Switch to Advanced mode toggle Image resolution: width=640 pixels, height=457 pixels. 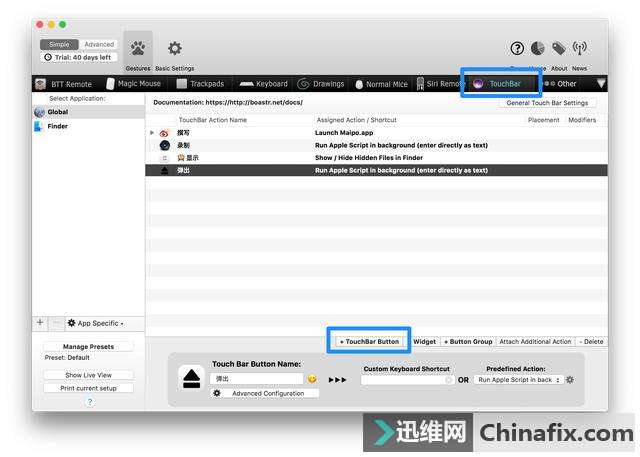99,44
